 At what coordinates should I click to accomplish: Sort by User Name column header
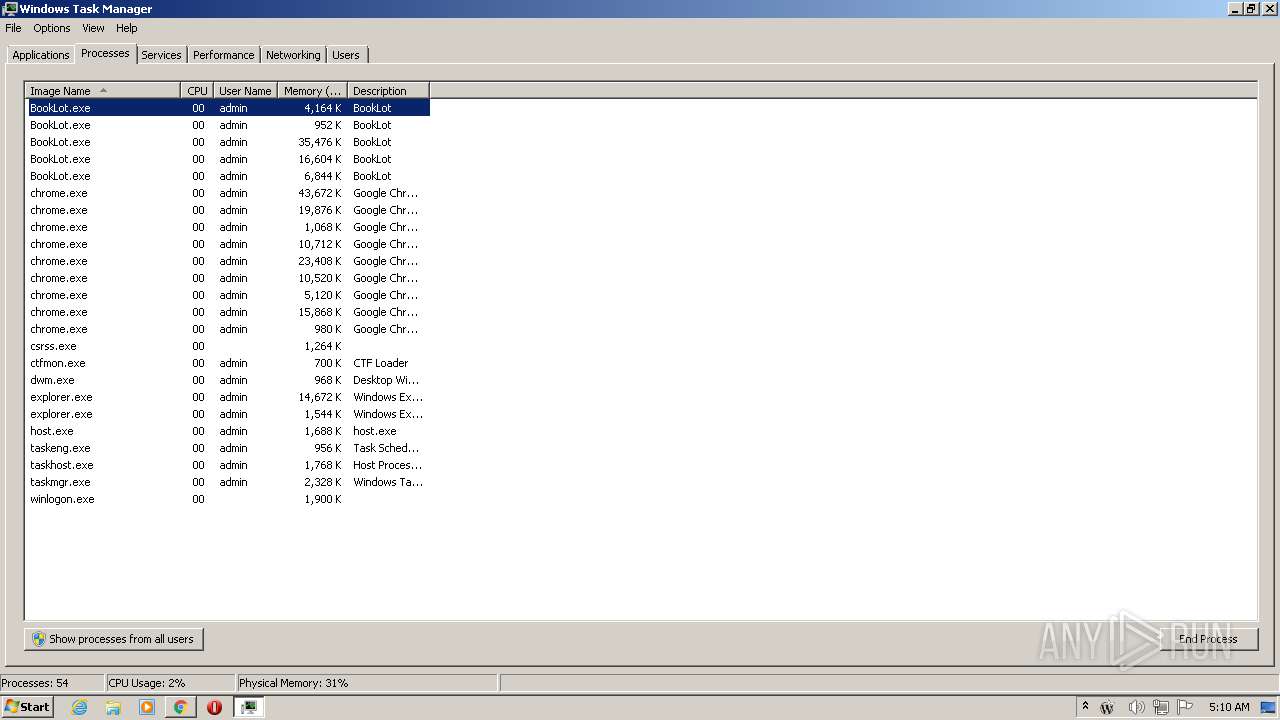pos(245,91)
